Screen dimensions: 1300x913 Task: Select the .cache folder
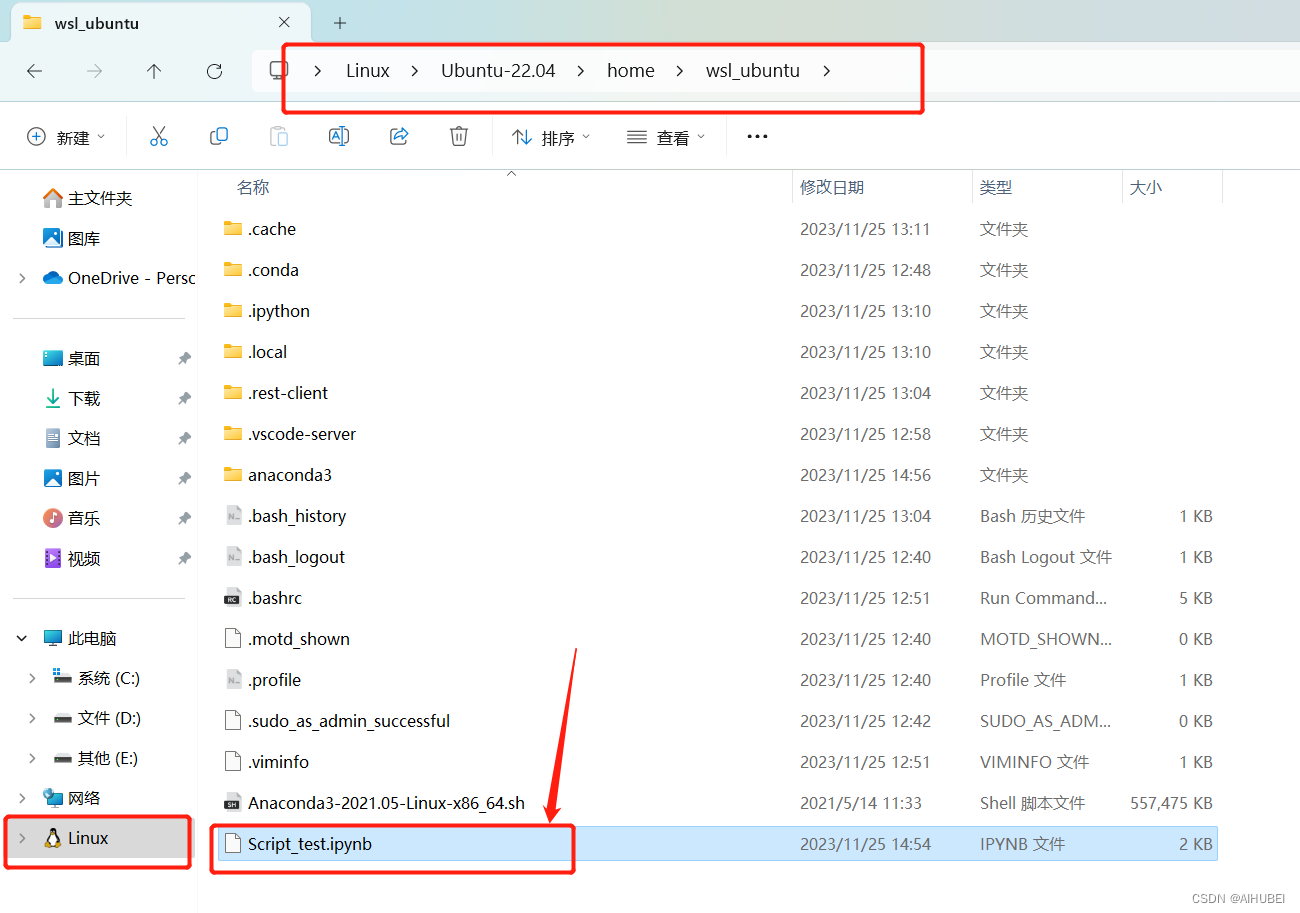coord(717,229)
